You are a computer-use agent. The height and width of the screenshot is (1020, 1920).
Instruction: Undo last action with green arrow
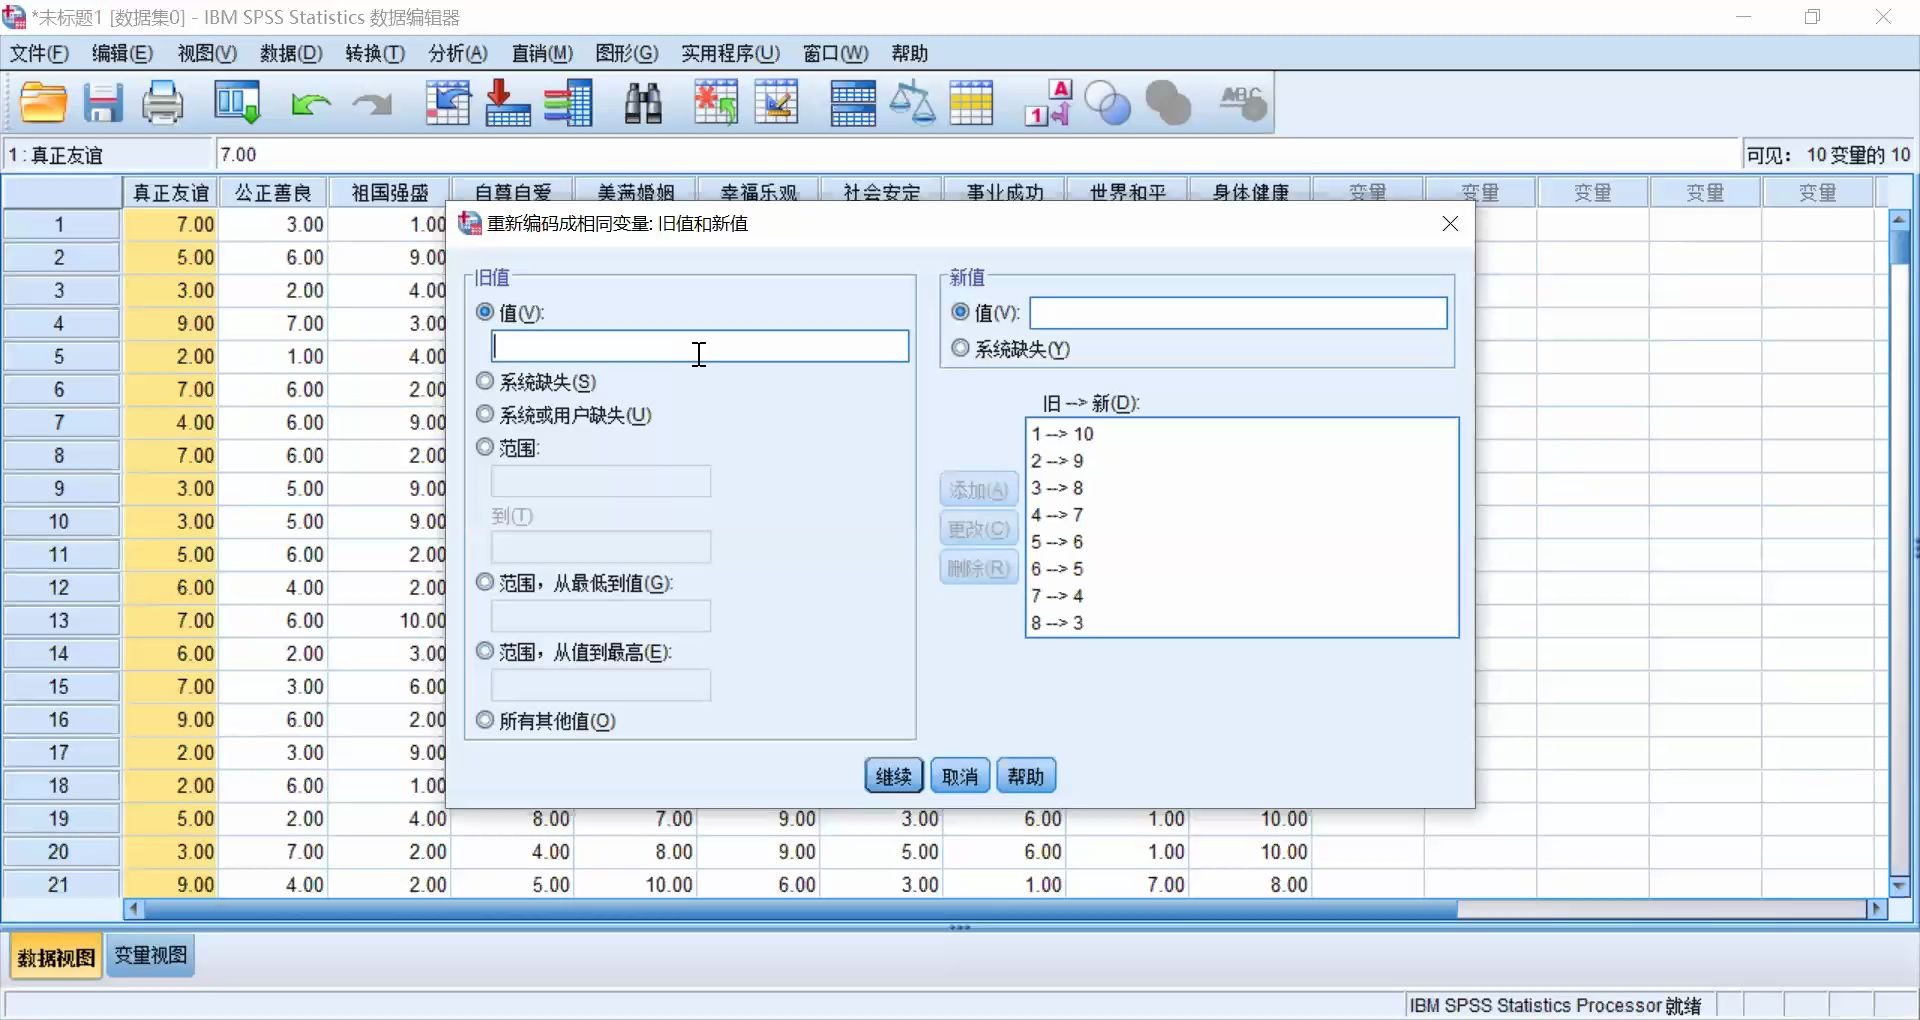coord(311,104)
